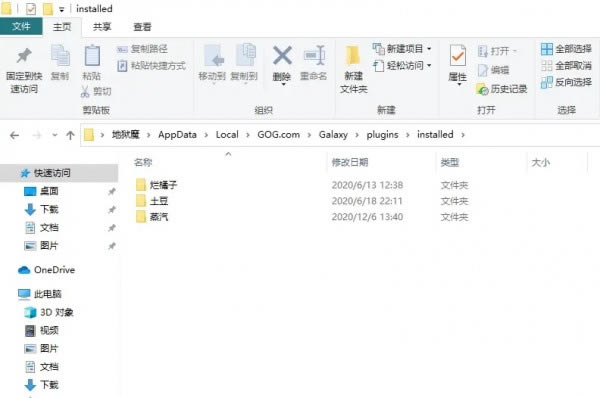The image size is (600, 398).
Task: Navigate to plugins breadcrumb
Action: pyautogui.click(x=382, y=135)
